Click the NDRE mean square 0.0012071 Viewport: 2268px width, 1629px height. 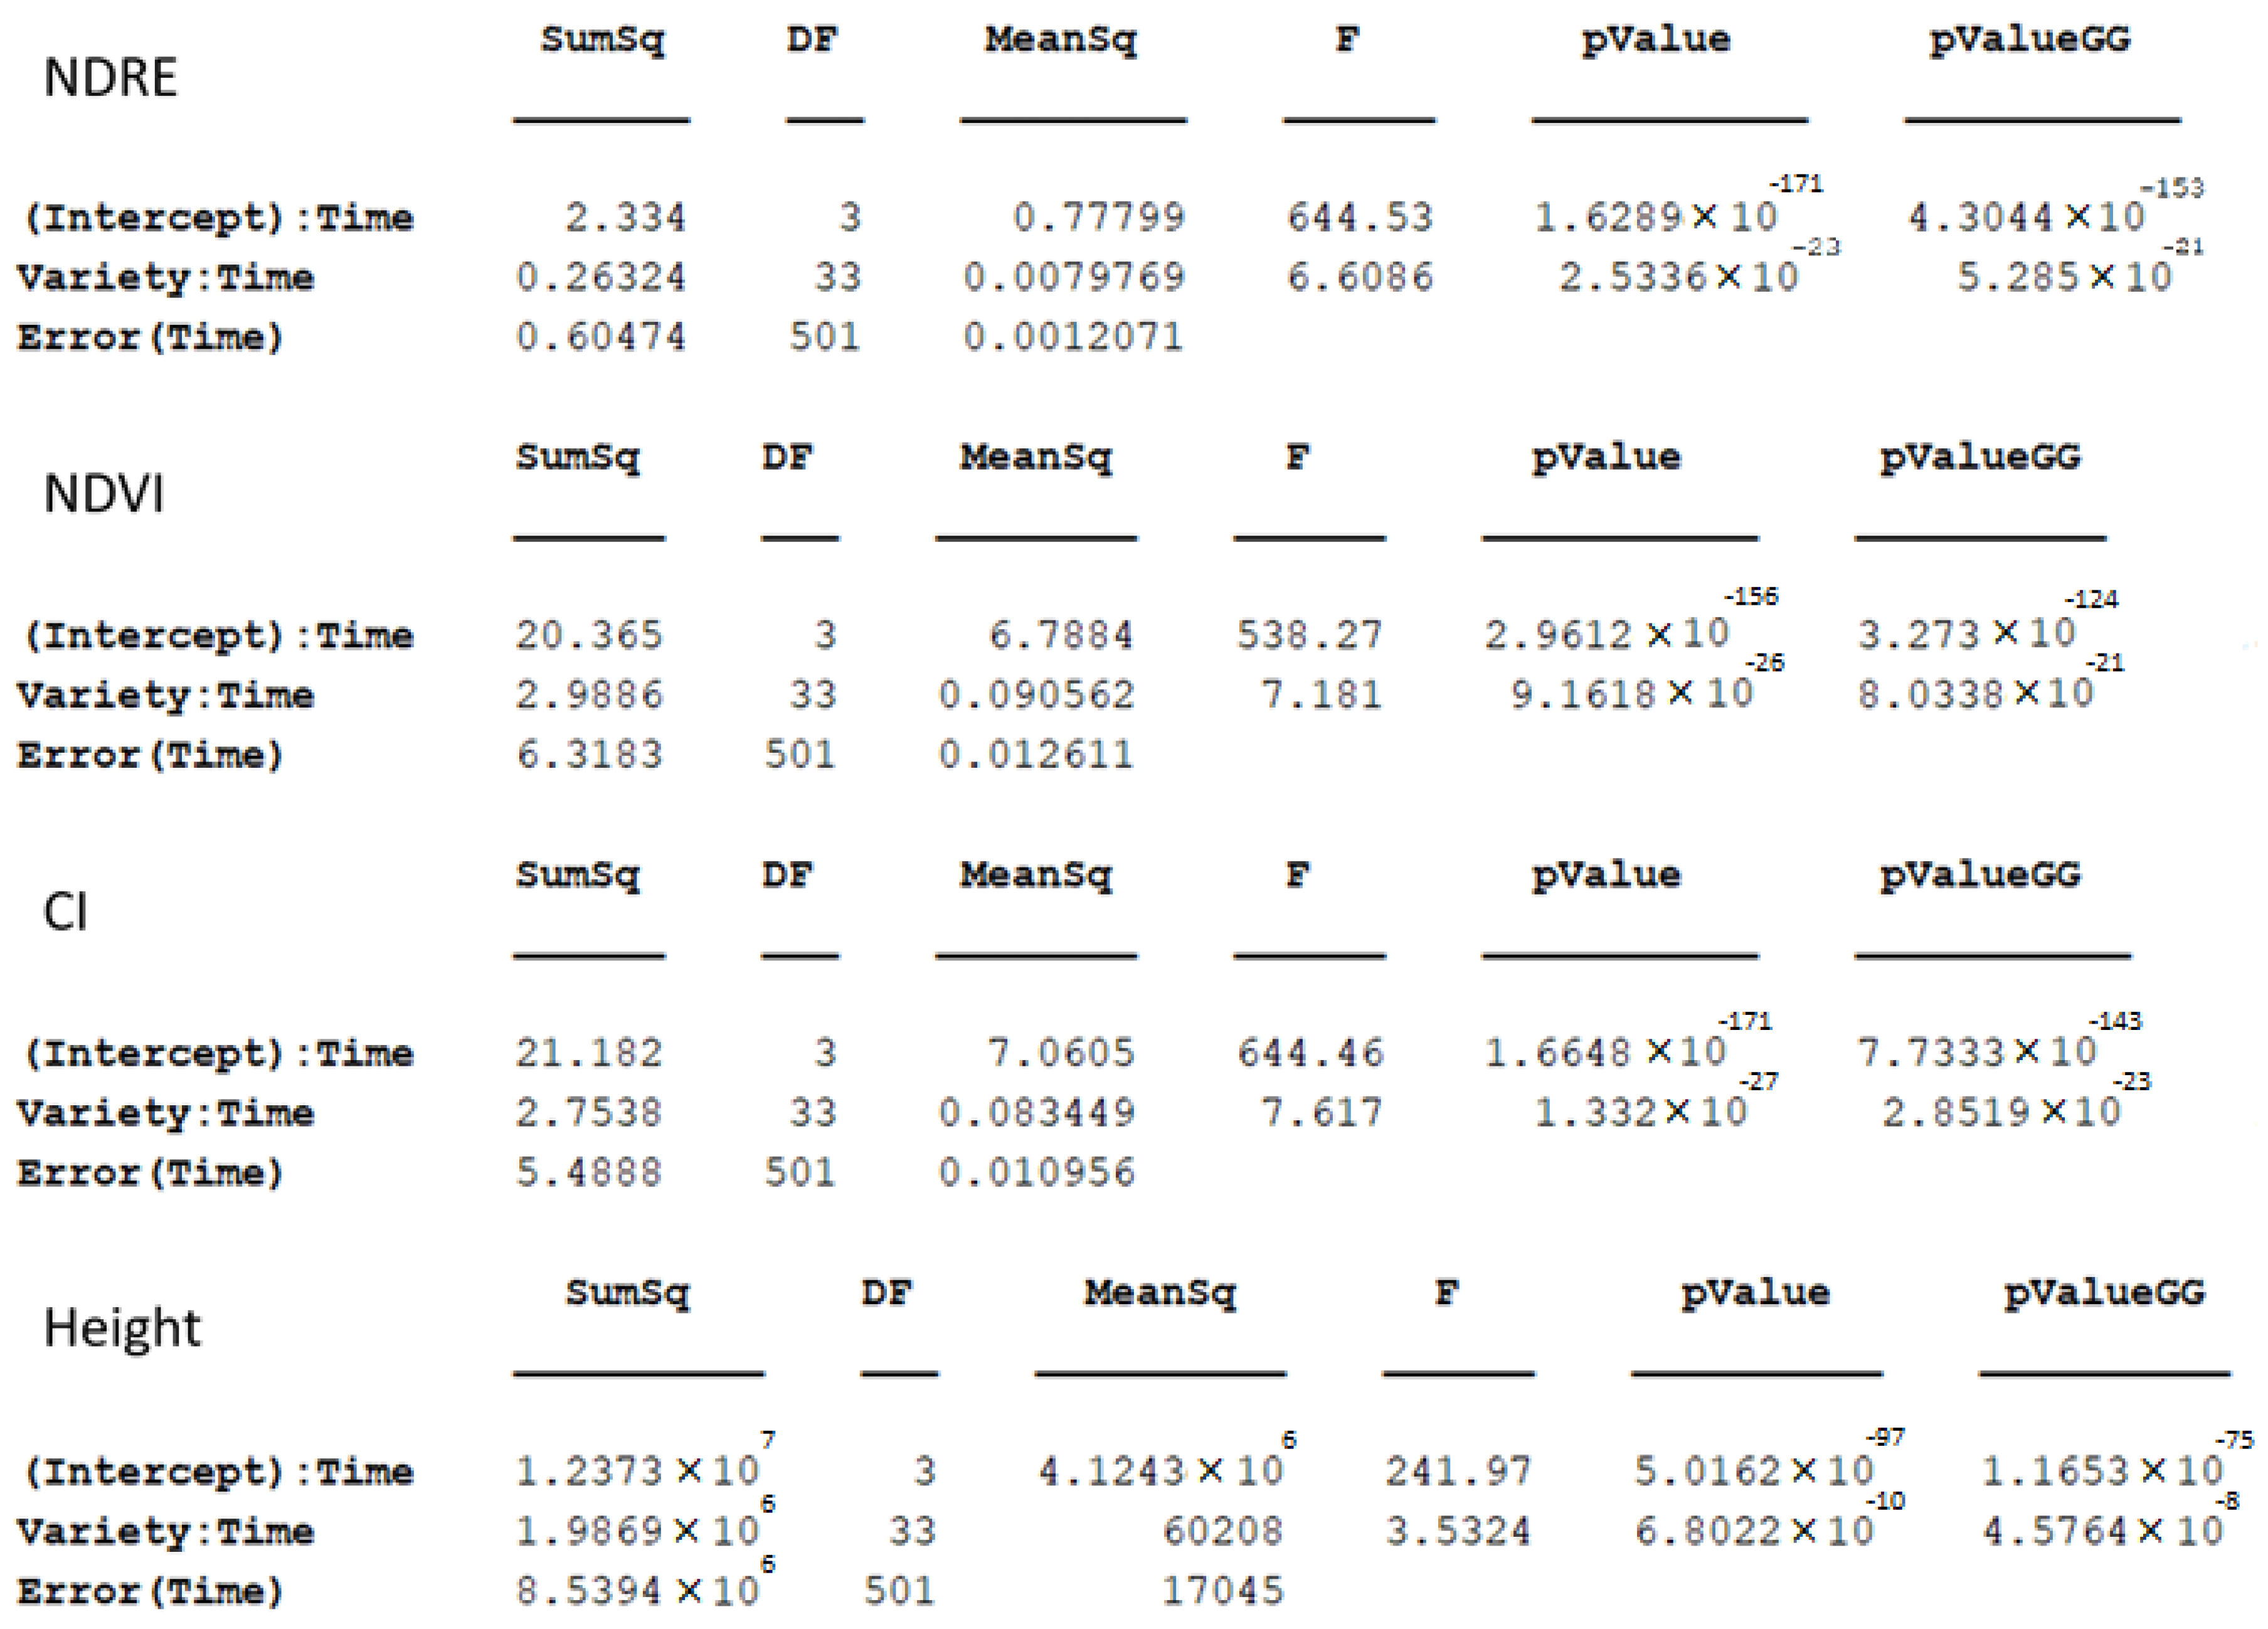click(1073, 337)
